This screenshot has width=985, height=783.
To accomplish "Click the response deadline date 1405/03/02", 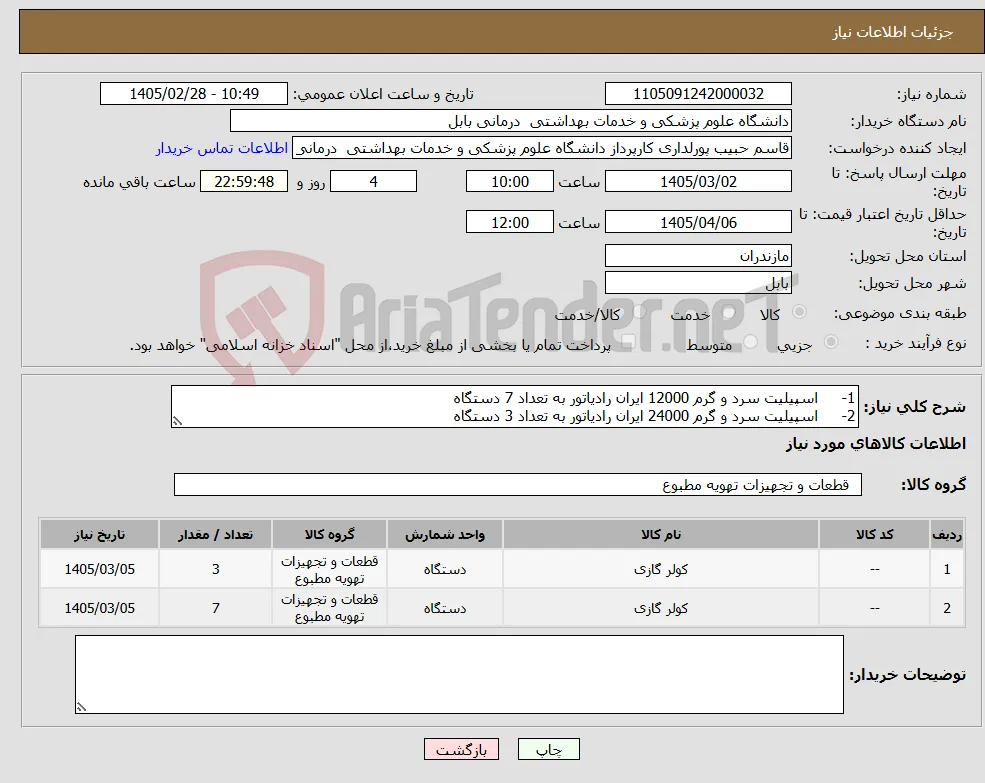I will [x=698, y=182].
